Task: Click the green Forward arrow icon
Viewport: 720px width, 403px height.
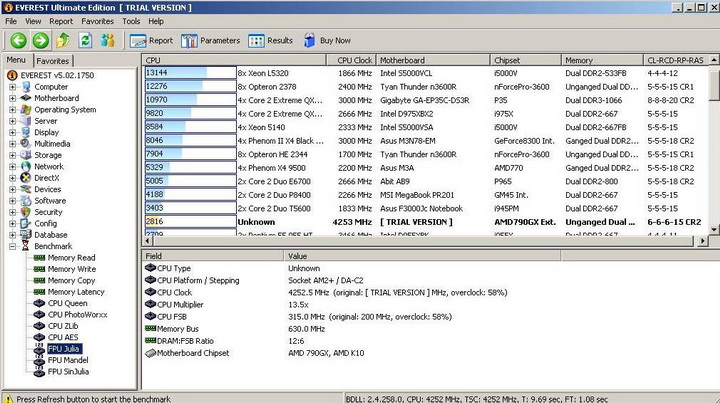Action: 40,41
